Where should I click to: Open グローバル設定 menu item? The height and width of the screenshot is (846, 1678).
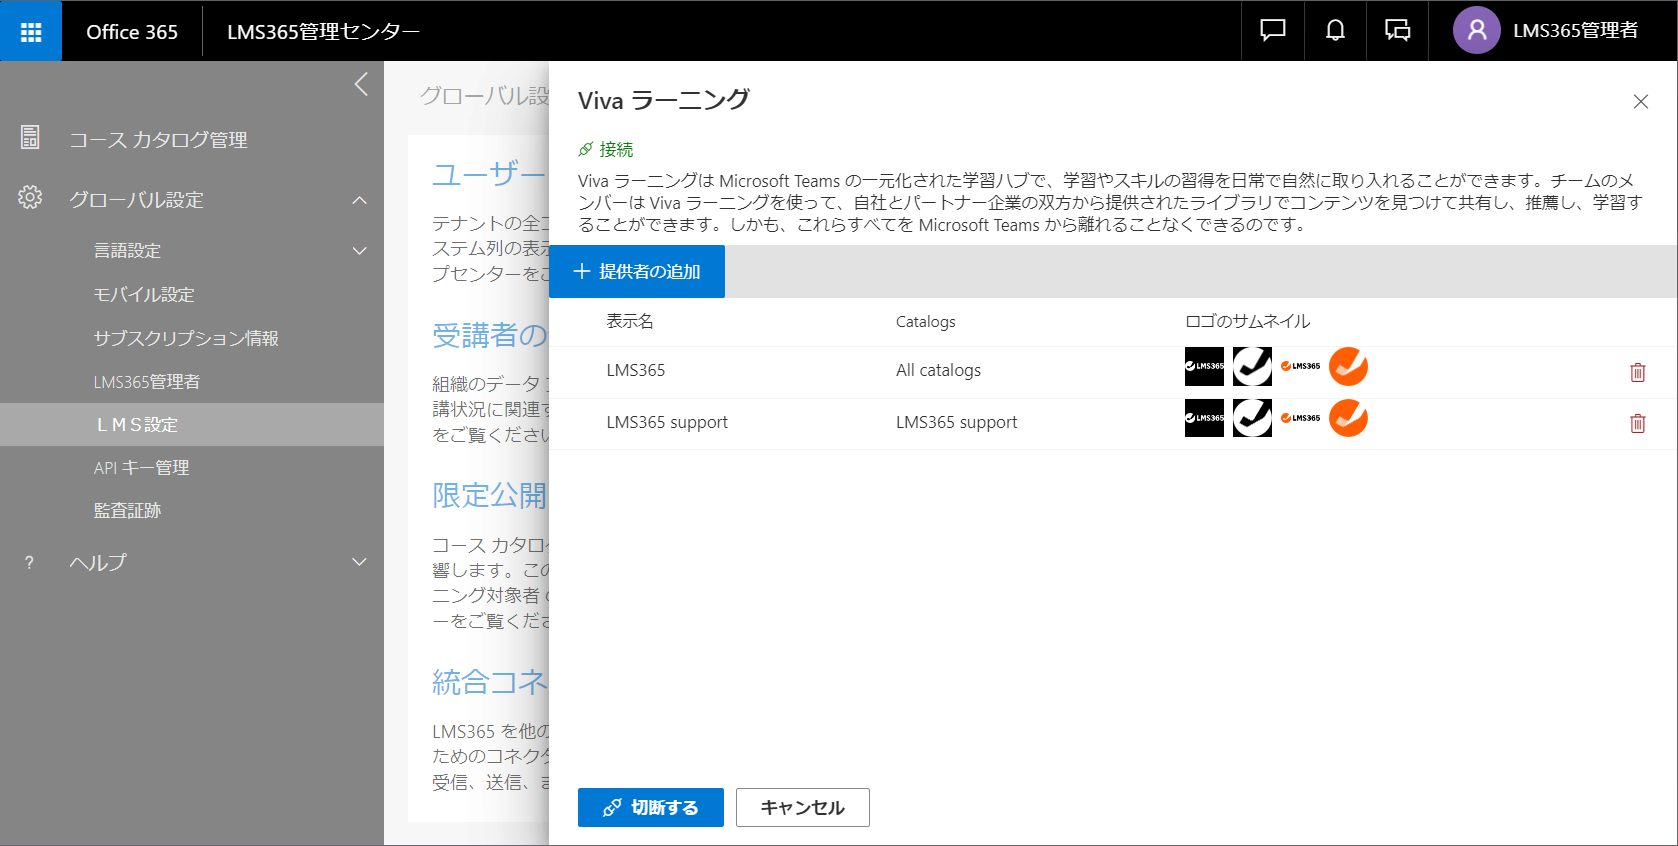136,200
